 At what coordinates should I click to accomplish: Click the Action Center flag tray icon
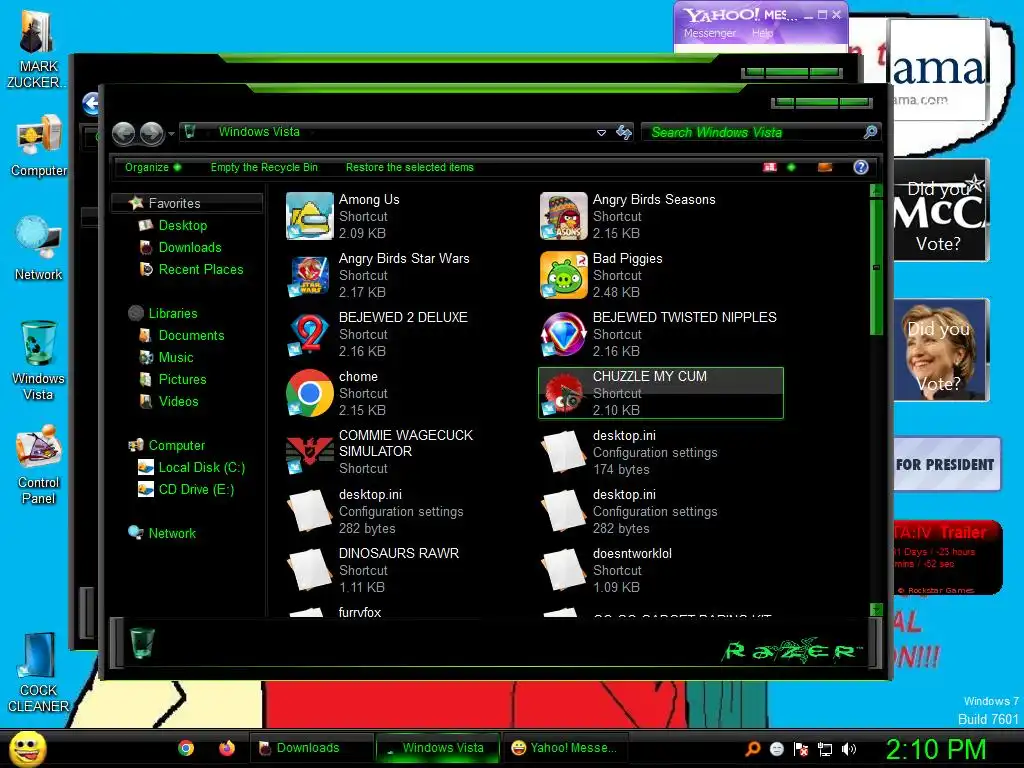801,749
